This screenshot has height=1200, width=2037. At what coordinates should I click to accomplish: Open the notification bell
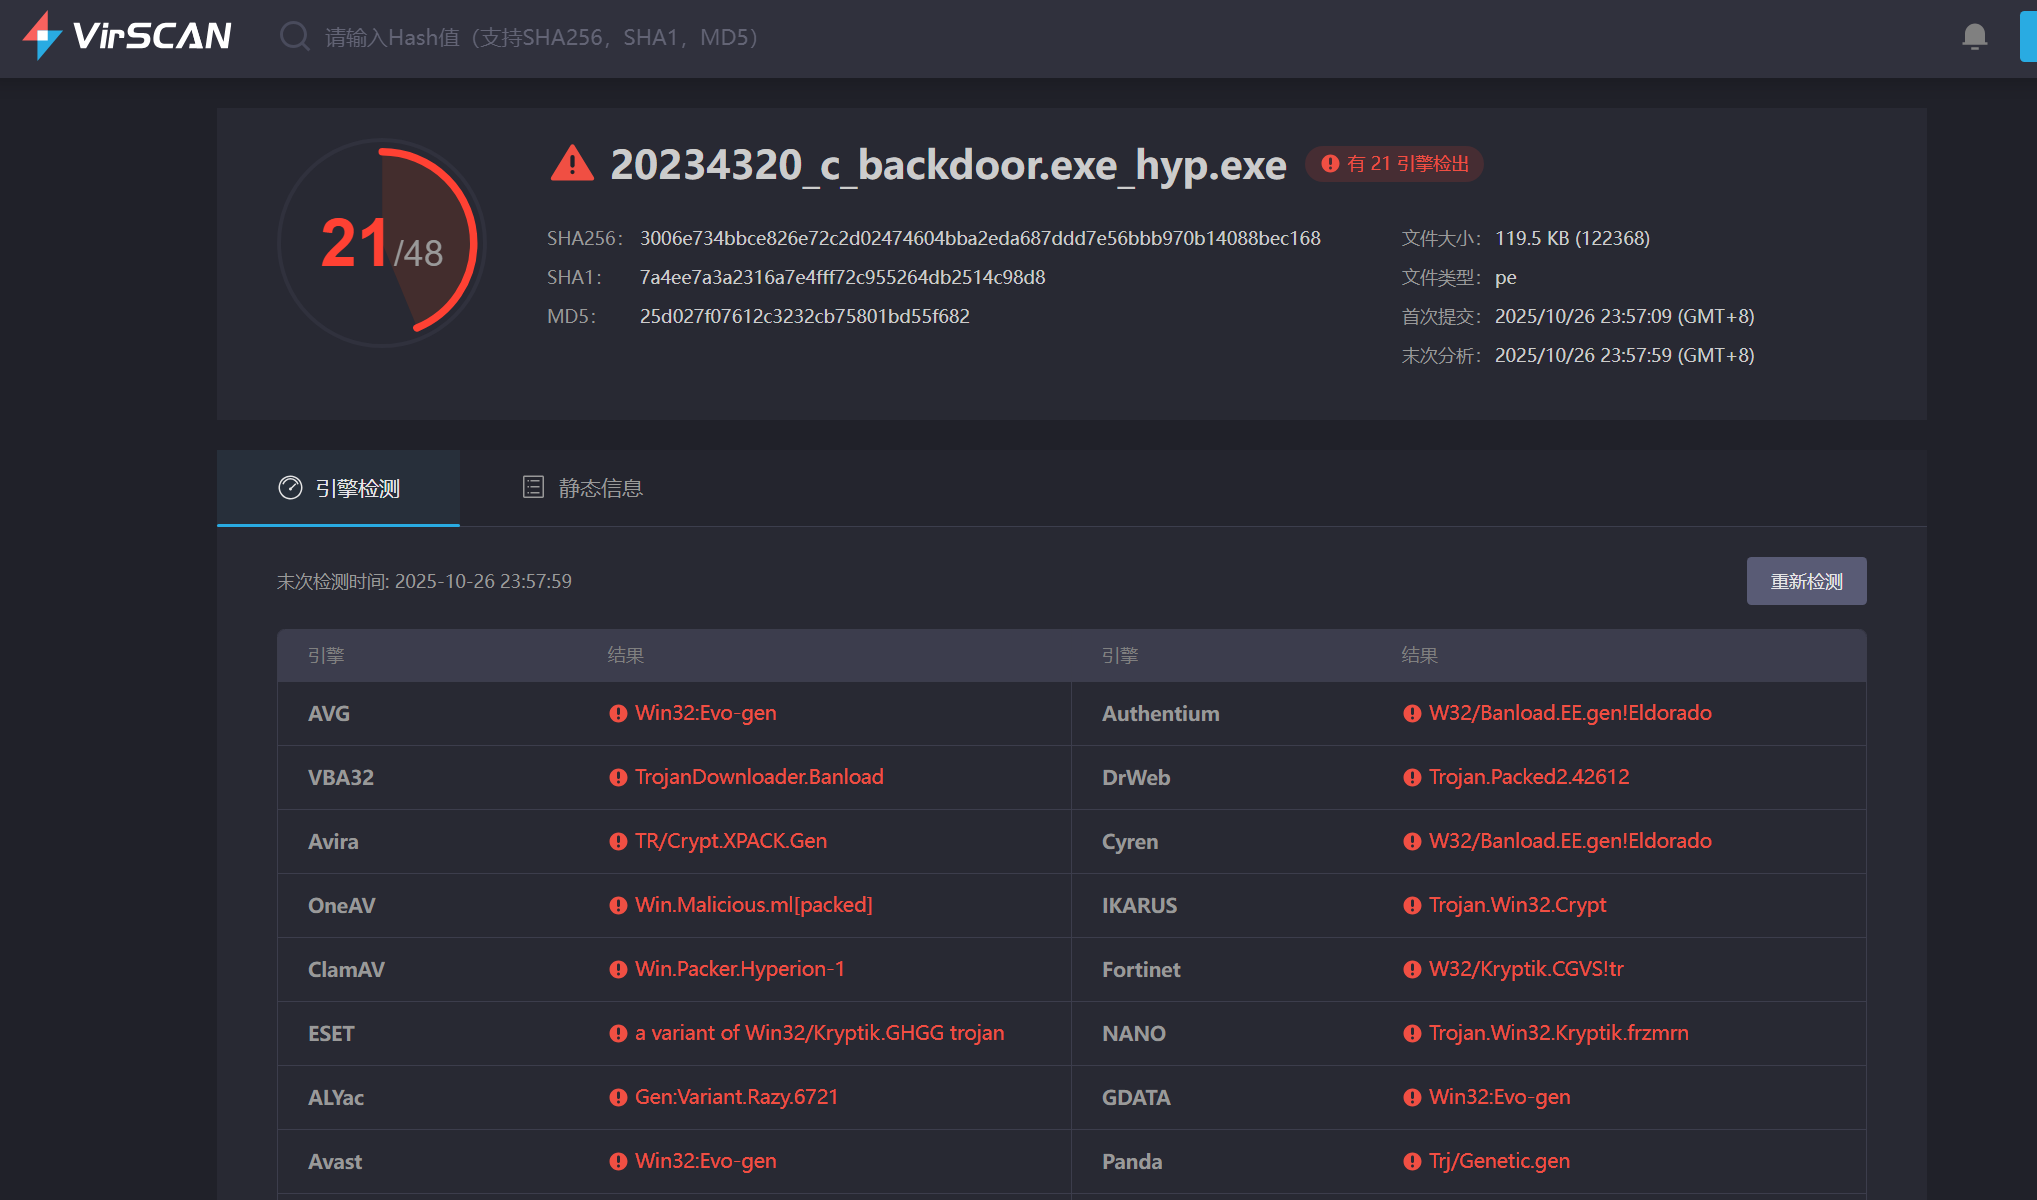(x=1974, y=37)
